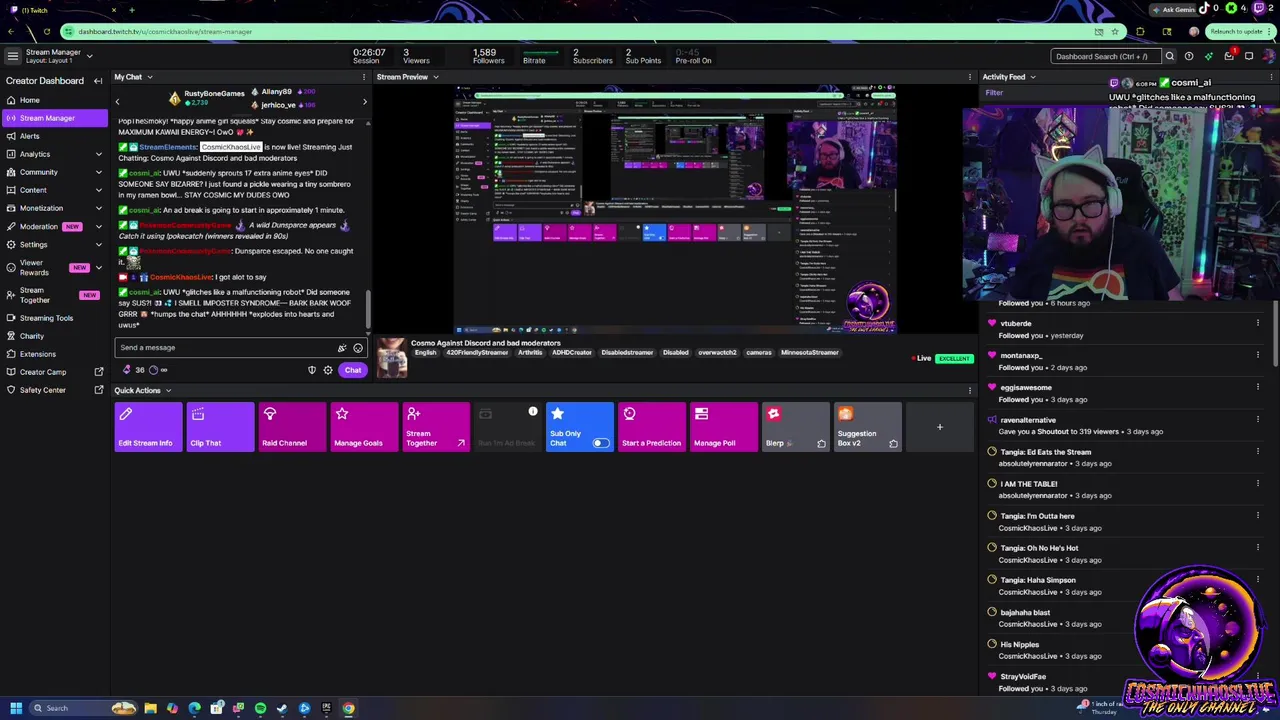This screenshot has height=720, width=1280.
Task: Click the purple Chat send button
Action: click(353, 370)
